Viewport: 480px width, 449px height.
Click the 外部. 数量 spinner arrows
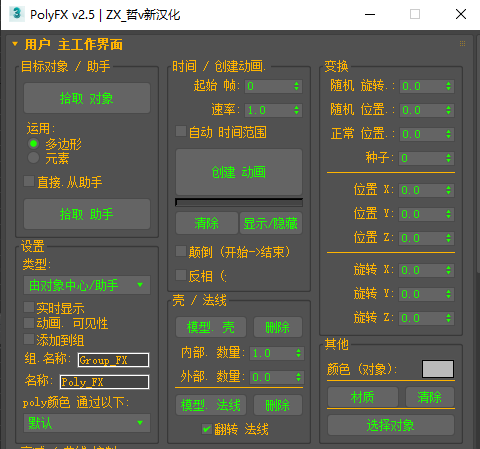(x=299, y=377)
